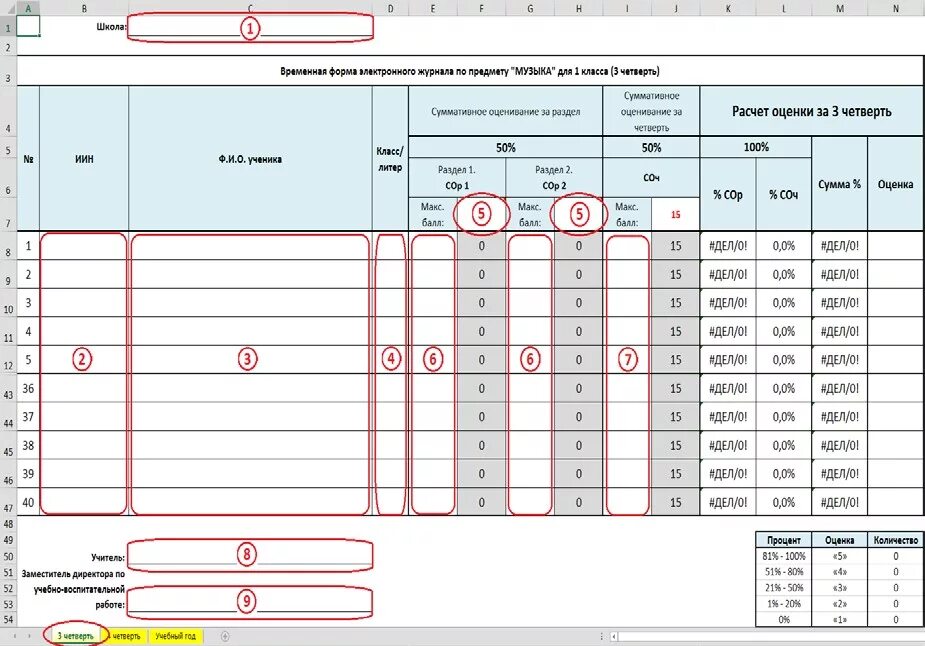Image resolution: width=925 pixels, height=646 pixels.
Task: Click the "15" cell in student 5 row
Action: point(676,360)
